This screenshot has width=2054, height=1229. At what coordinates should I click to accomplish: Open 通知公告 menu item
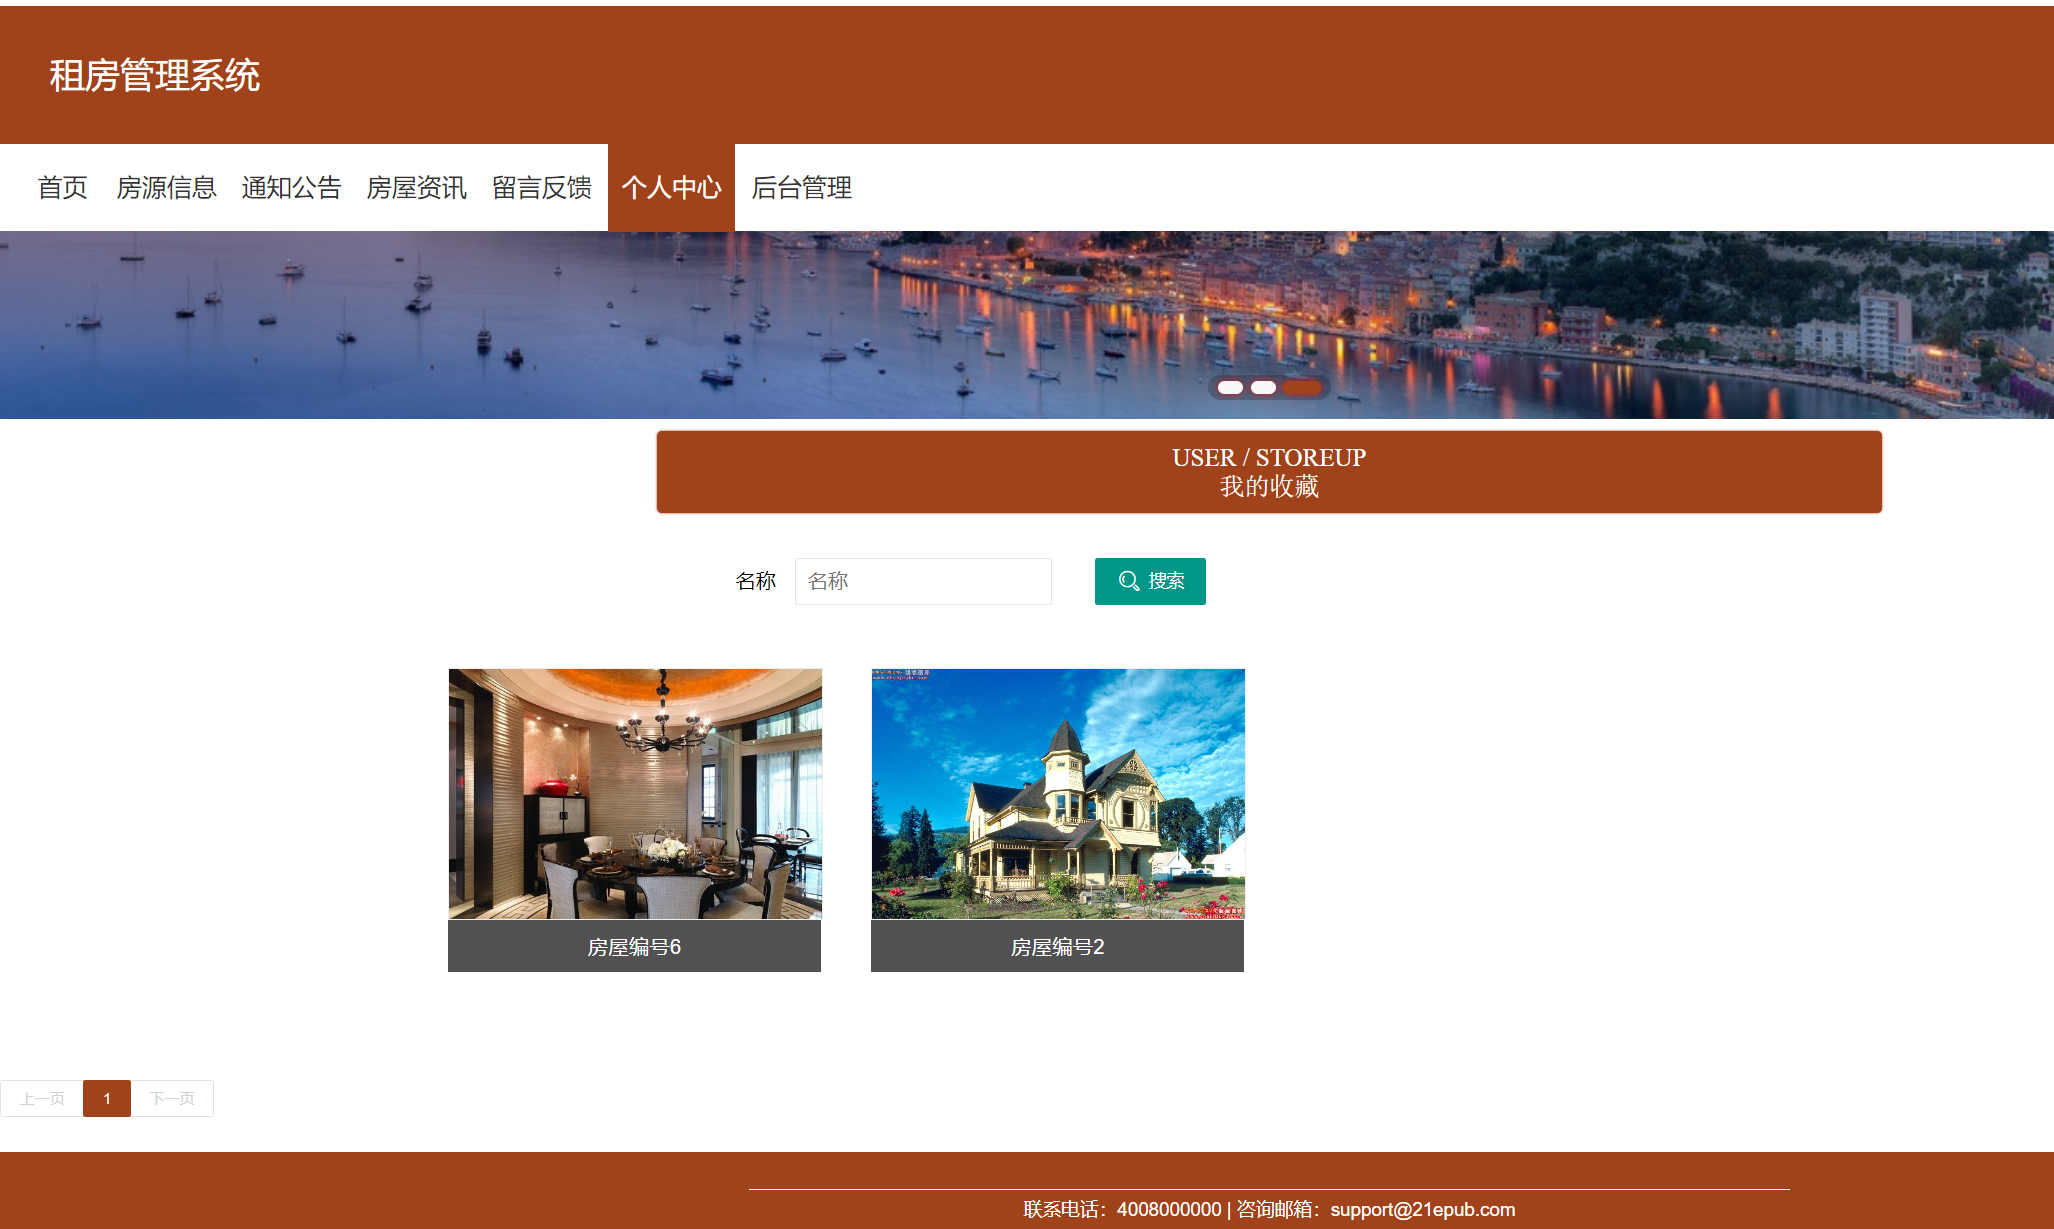pyautogui.click(x=291, y=187)
